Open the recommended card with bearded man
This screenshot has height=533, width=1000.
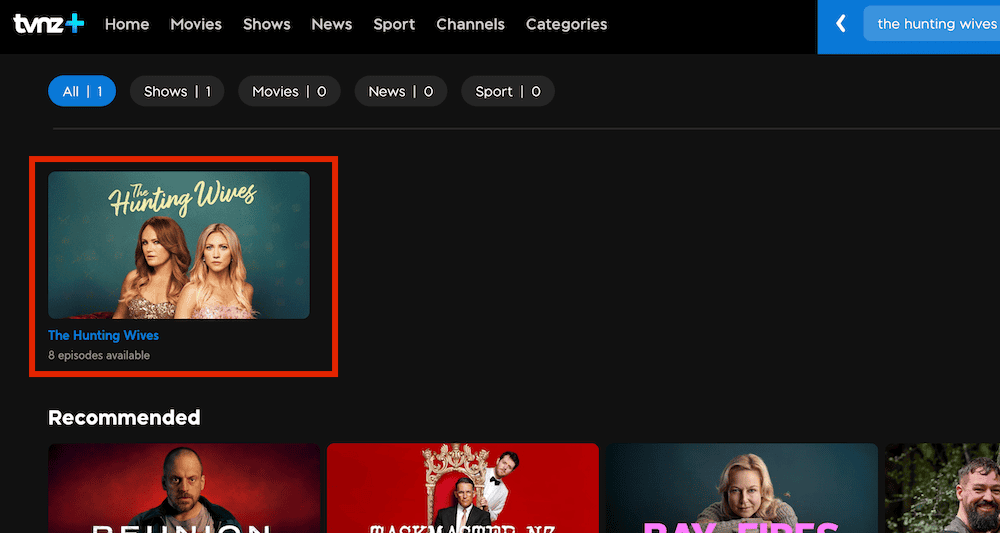pyautogui.click(x=943, y=488)
